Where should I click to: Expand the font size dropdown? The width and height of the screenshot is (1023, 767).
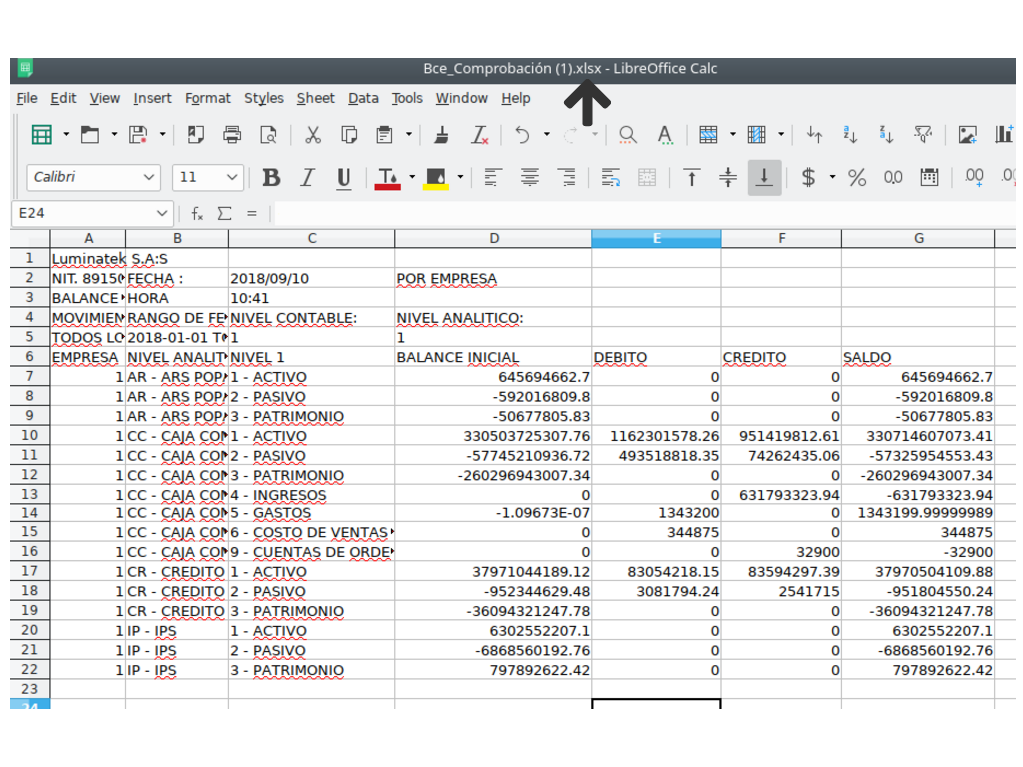pyautogui.click(x=233, y=178)
